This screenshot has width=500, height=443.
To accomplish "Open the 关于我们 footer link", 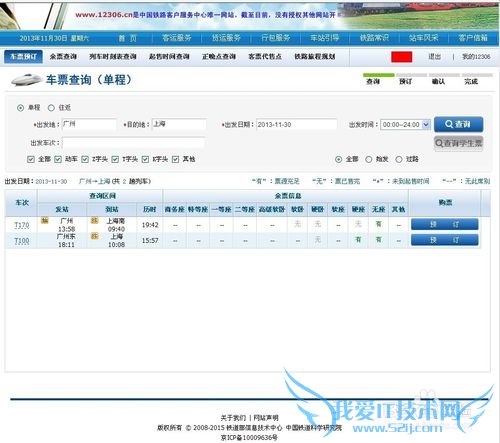I will coord(233,418).
